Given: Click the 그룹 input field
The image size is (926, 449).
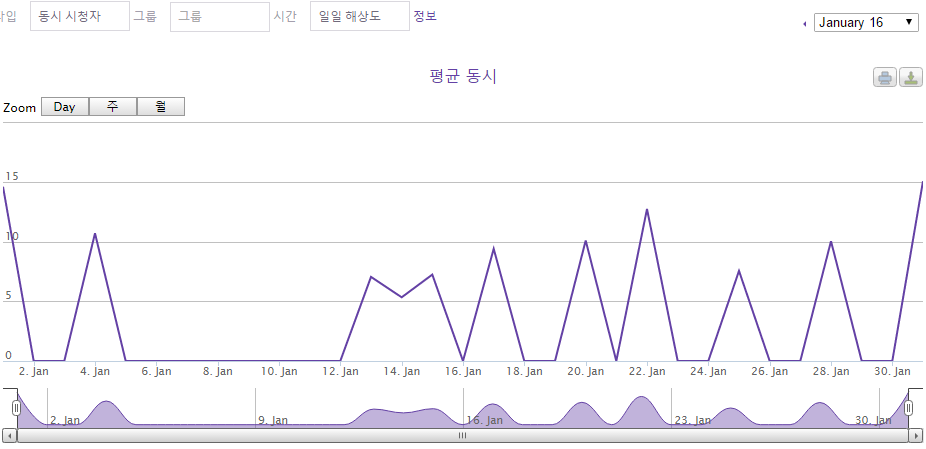Looking at the screenshot, I should tap(219, 16).
